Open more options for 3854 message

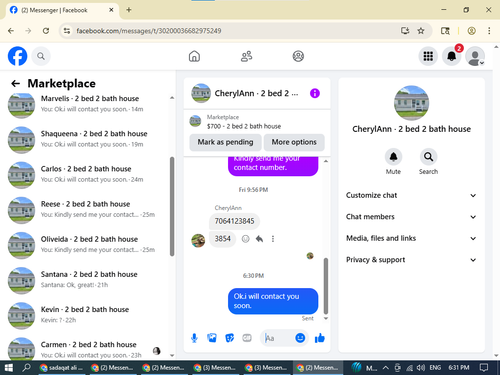(273, 239)
